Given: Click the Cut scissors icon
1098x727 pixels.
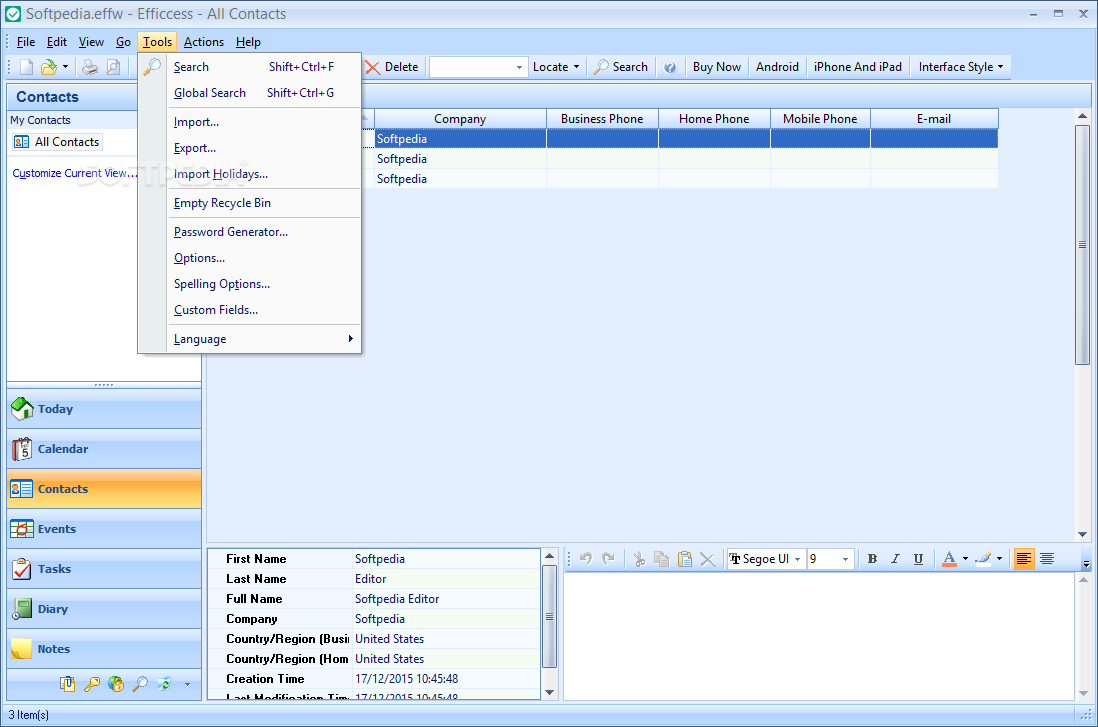Looking at the screenshot, I should pos(639,559).
